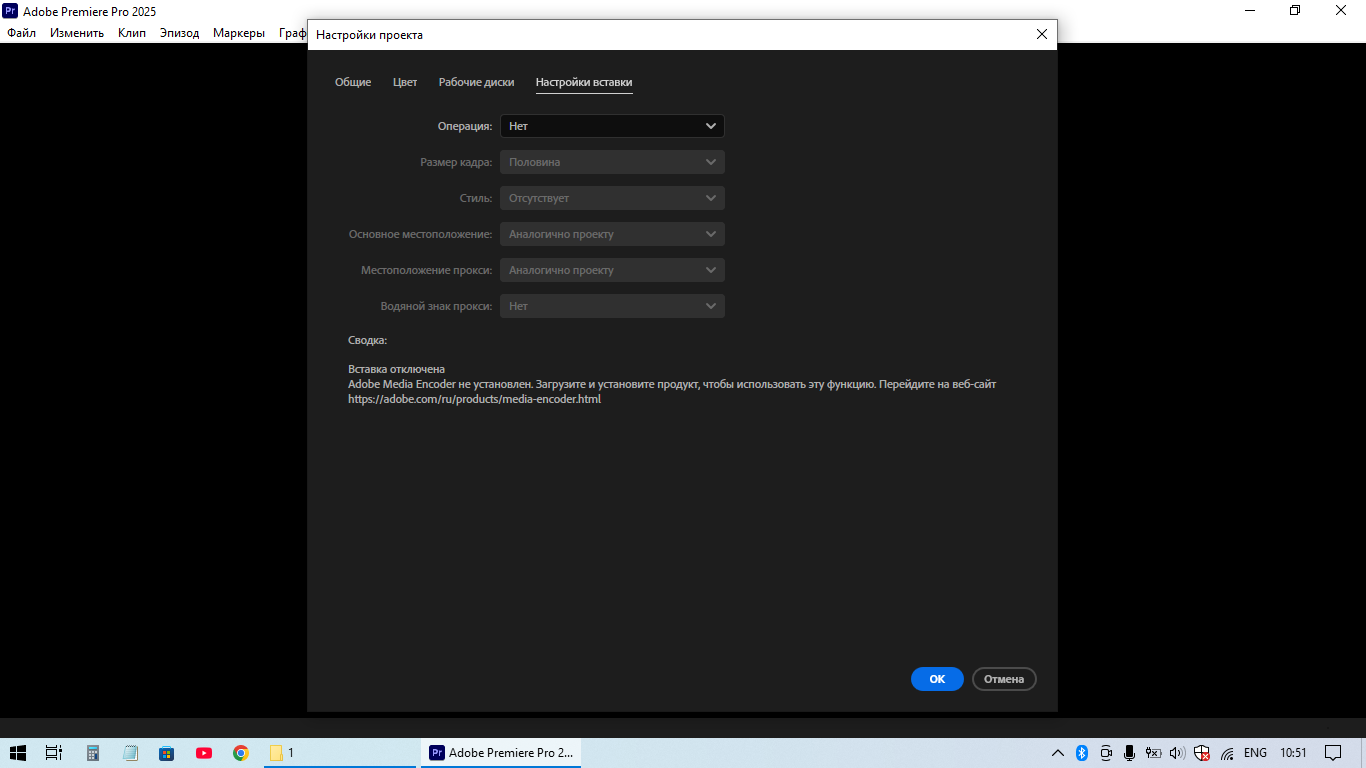Screen dimensions: 1366x768
Task: Launch Calculator from the taskbar
Action: tap(93, 753)
